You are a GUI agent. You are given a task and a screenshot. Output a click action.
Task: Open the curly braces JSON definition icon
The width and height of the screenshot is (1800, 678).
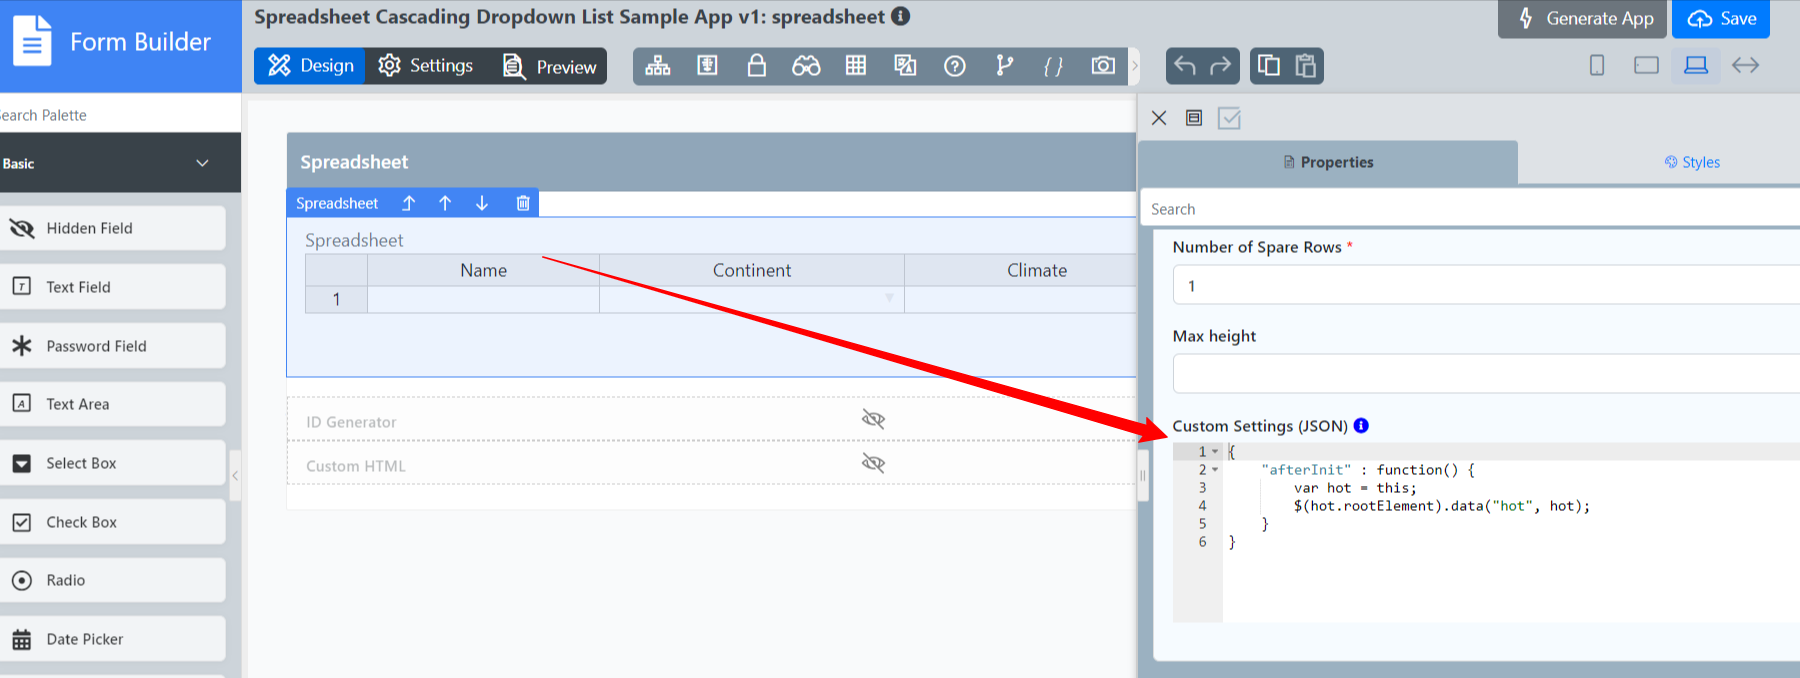point(1053,66)
